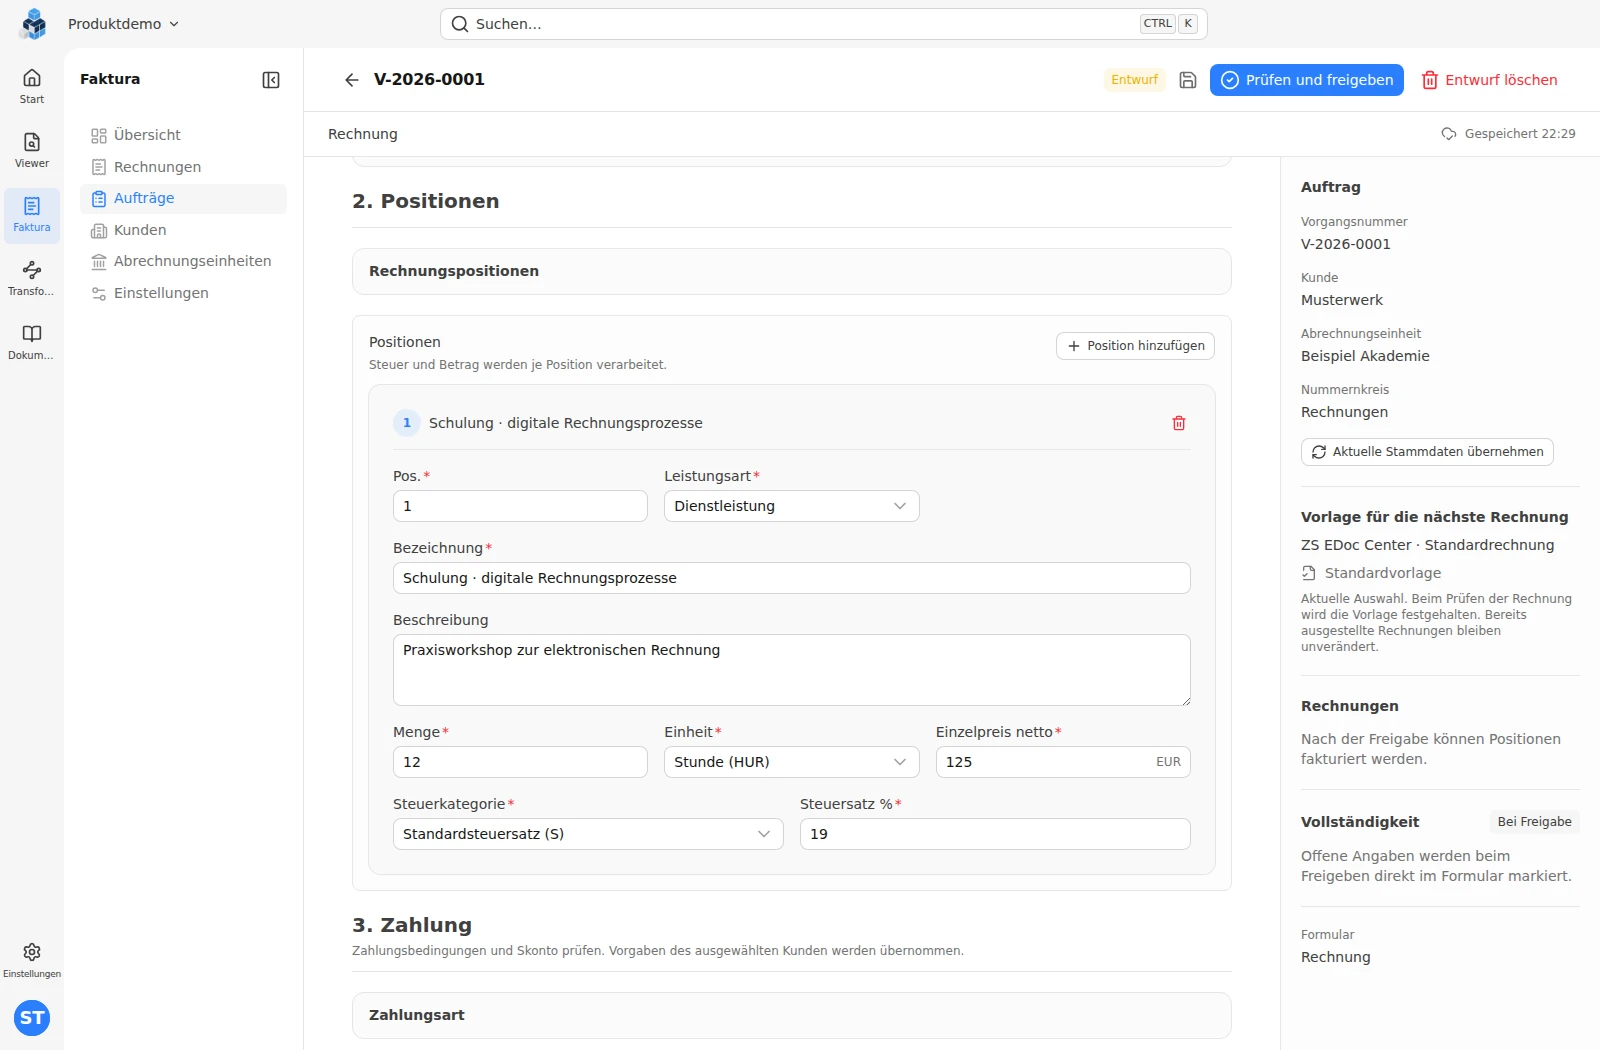Go to Rechnungen in Faktura menu
The image size is (1600, 1050).
183,167
